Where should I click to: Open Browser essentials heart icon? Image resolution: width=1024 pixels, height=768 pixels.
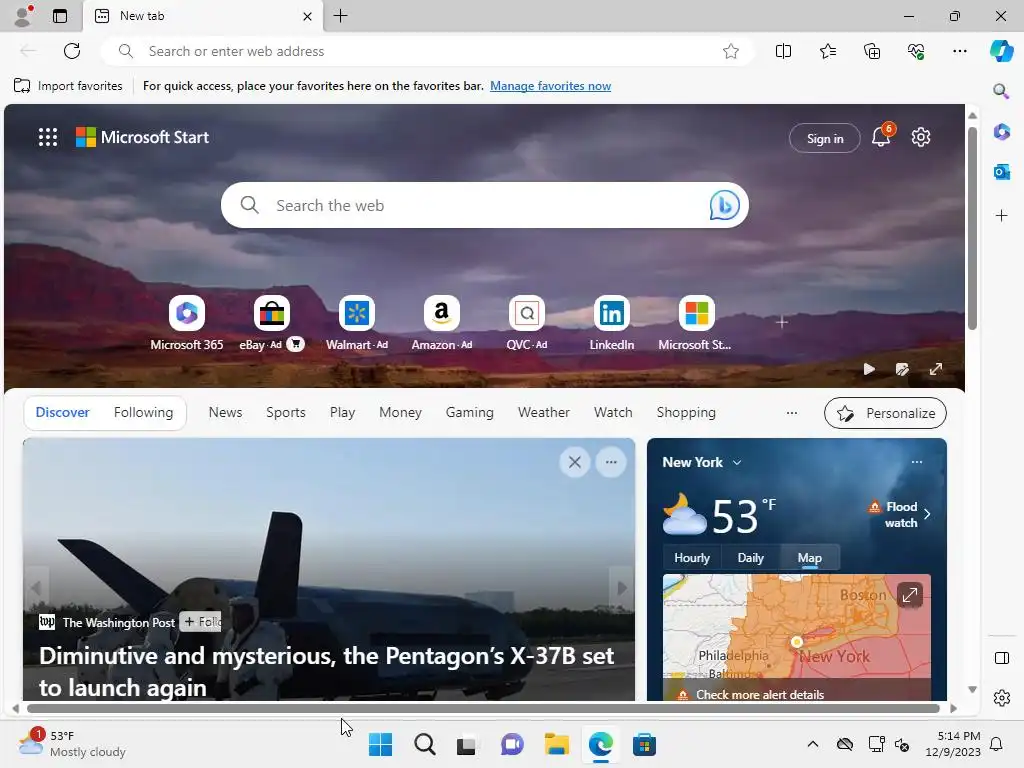point(916,51)
